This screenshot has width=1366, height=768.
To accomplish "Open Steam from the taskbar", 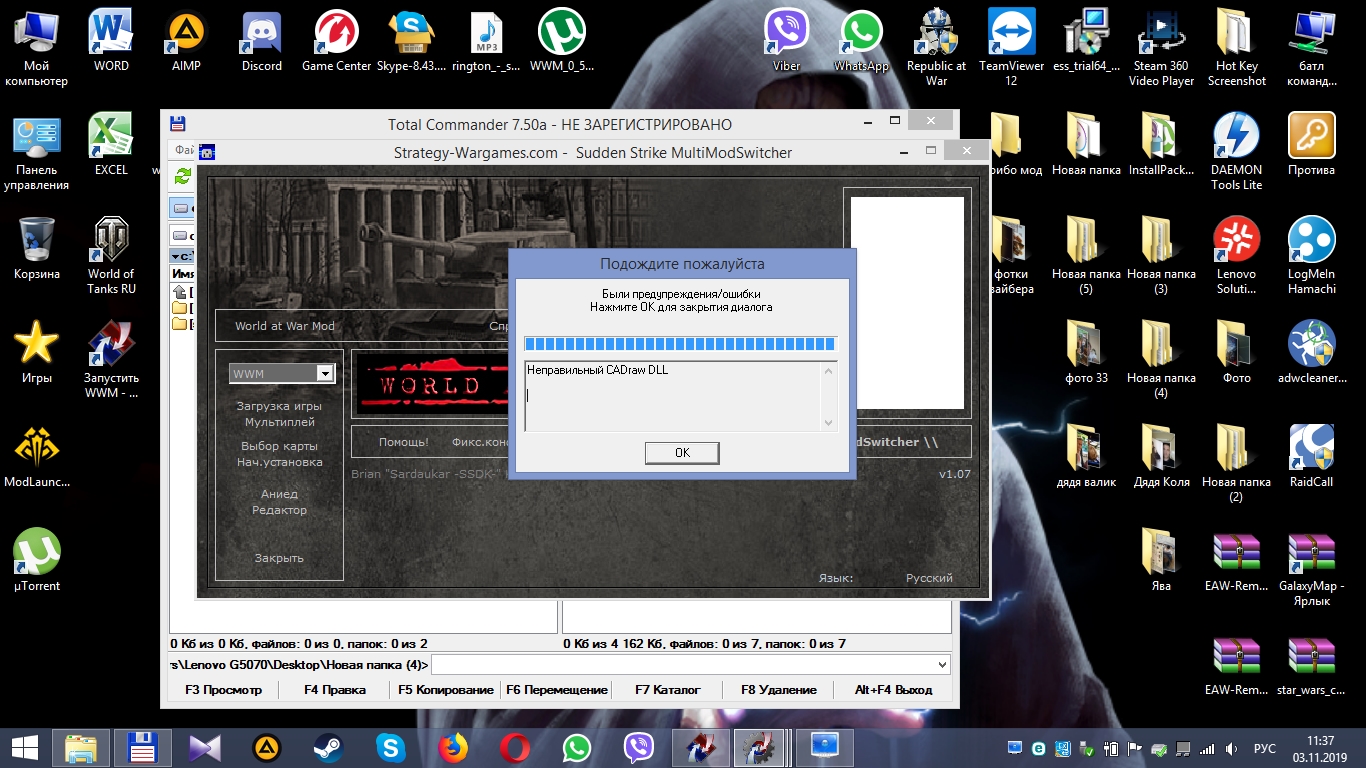I will tap(328, 748).
